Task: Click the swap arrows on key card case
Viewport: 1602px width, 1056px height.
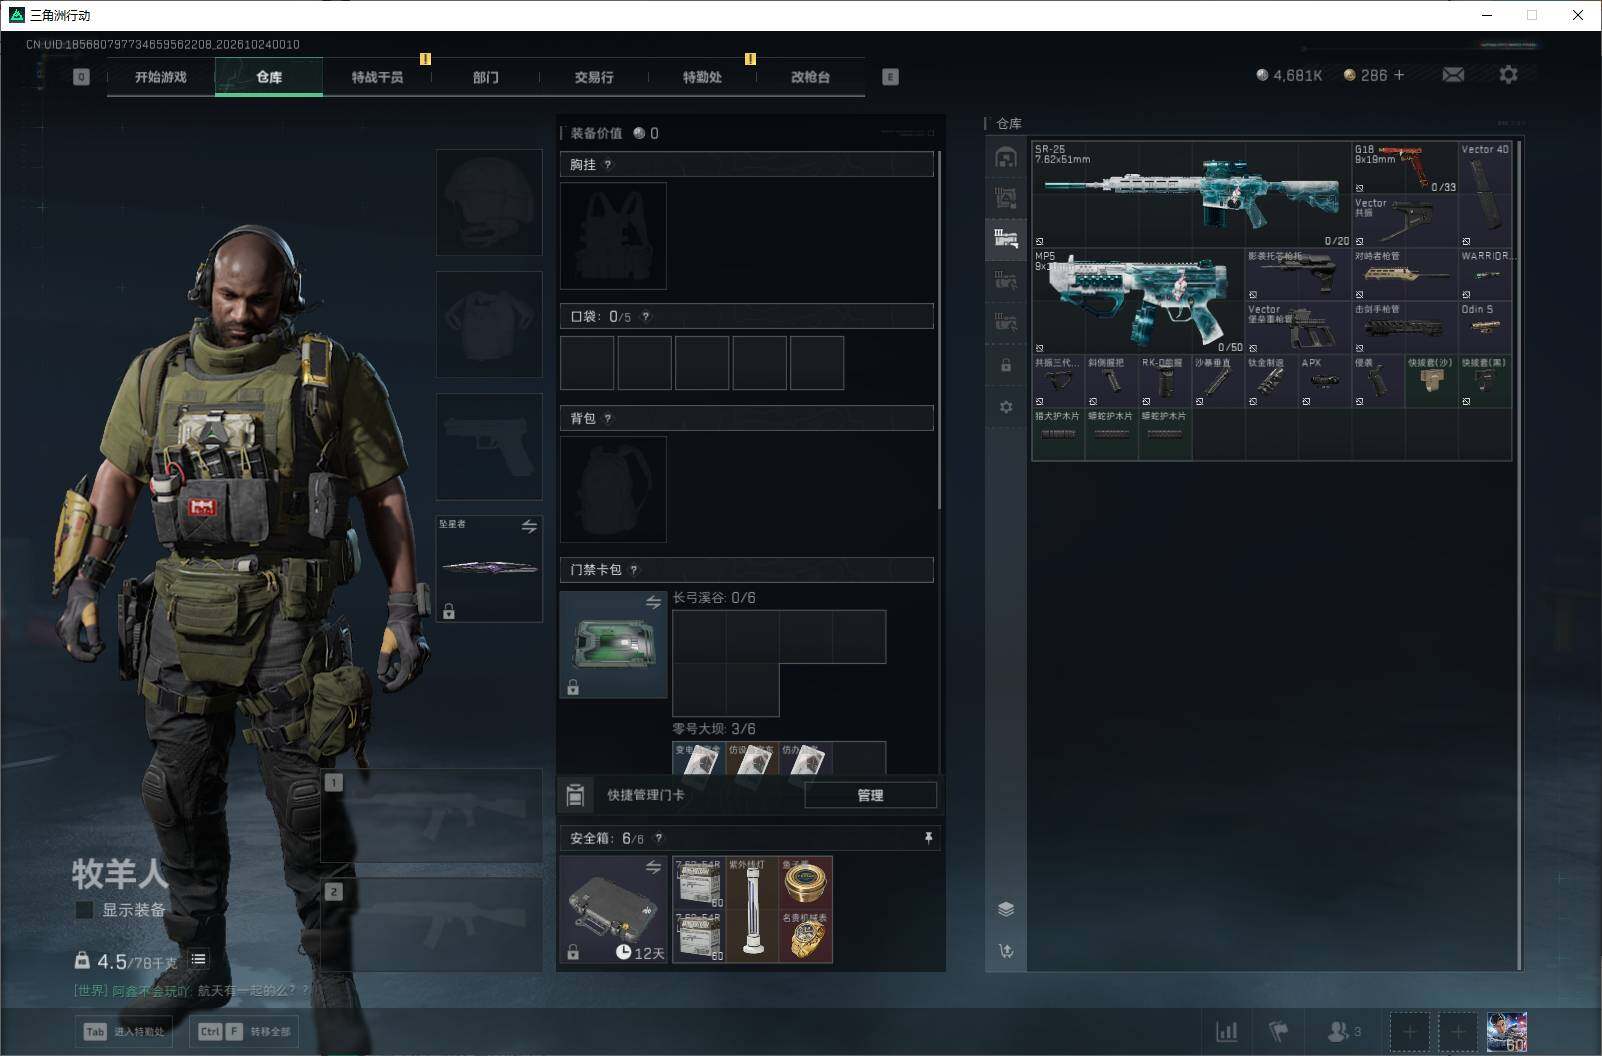Action: coord(653,602)
